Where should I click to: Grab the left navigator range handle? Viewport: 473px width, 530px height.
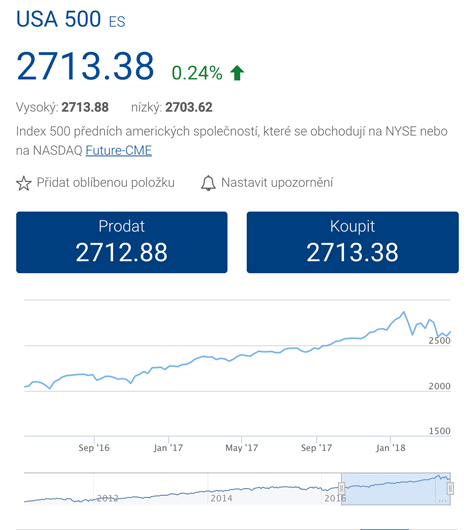pyautogui.click(x=341, y=488)
